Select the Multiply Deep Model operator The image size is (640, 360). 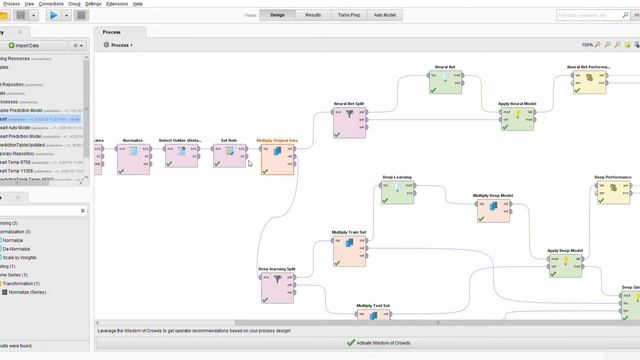[x=493, y=211]
